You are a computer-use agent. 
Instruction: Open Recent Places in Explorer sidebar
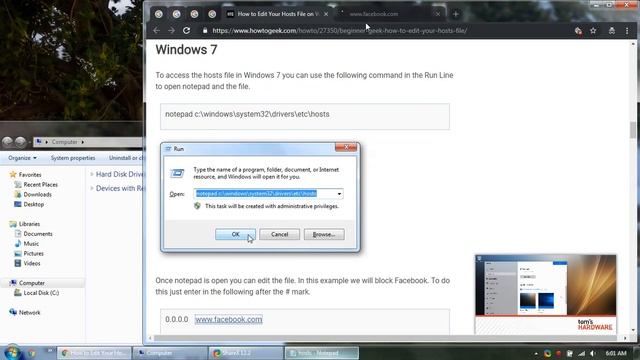pos(40,184)
